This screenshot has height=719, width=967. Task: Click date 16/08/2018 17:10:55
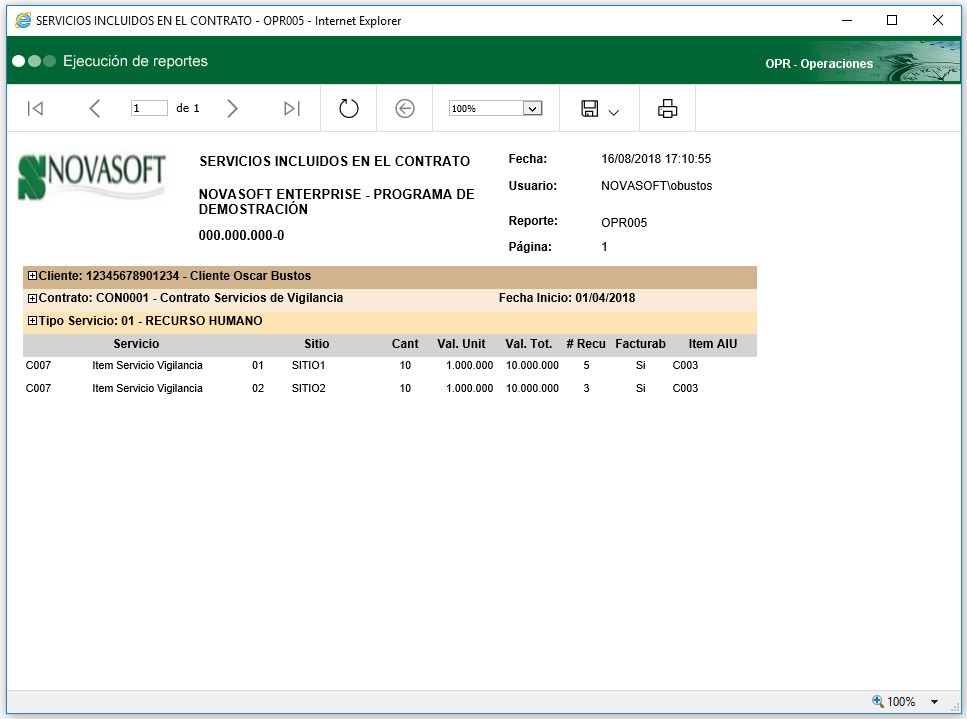pos(656,159)
